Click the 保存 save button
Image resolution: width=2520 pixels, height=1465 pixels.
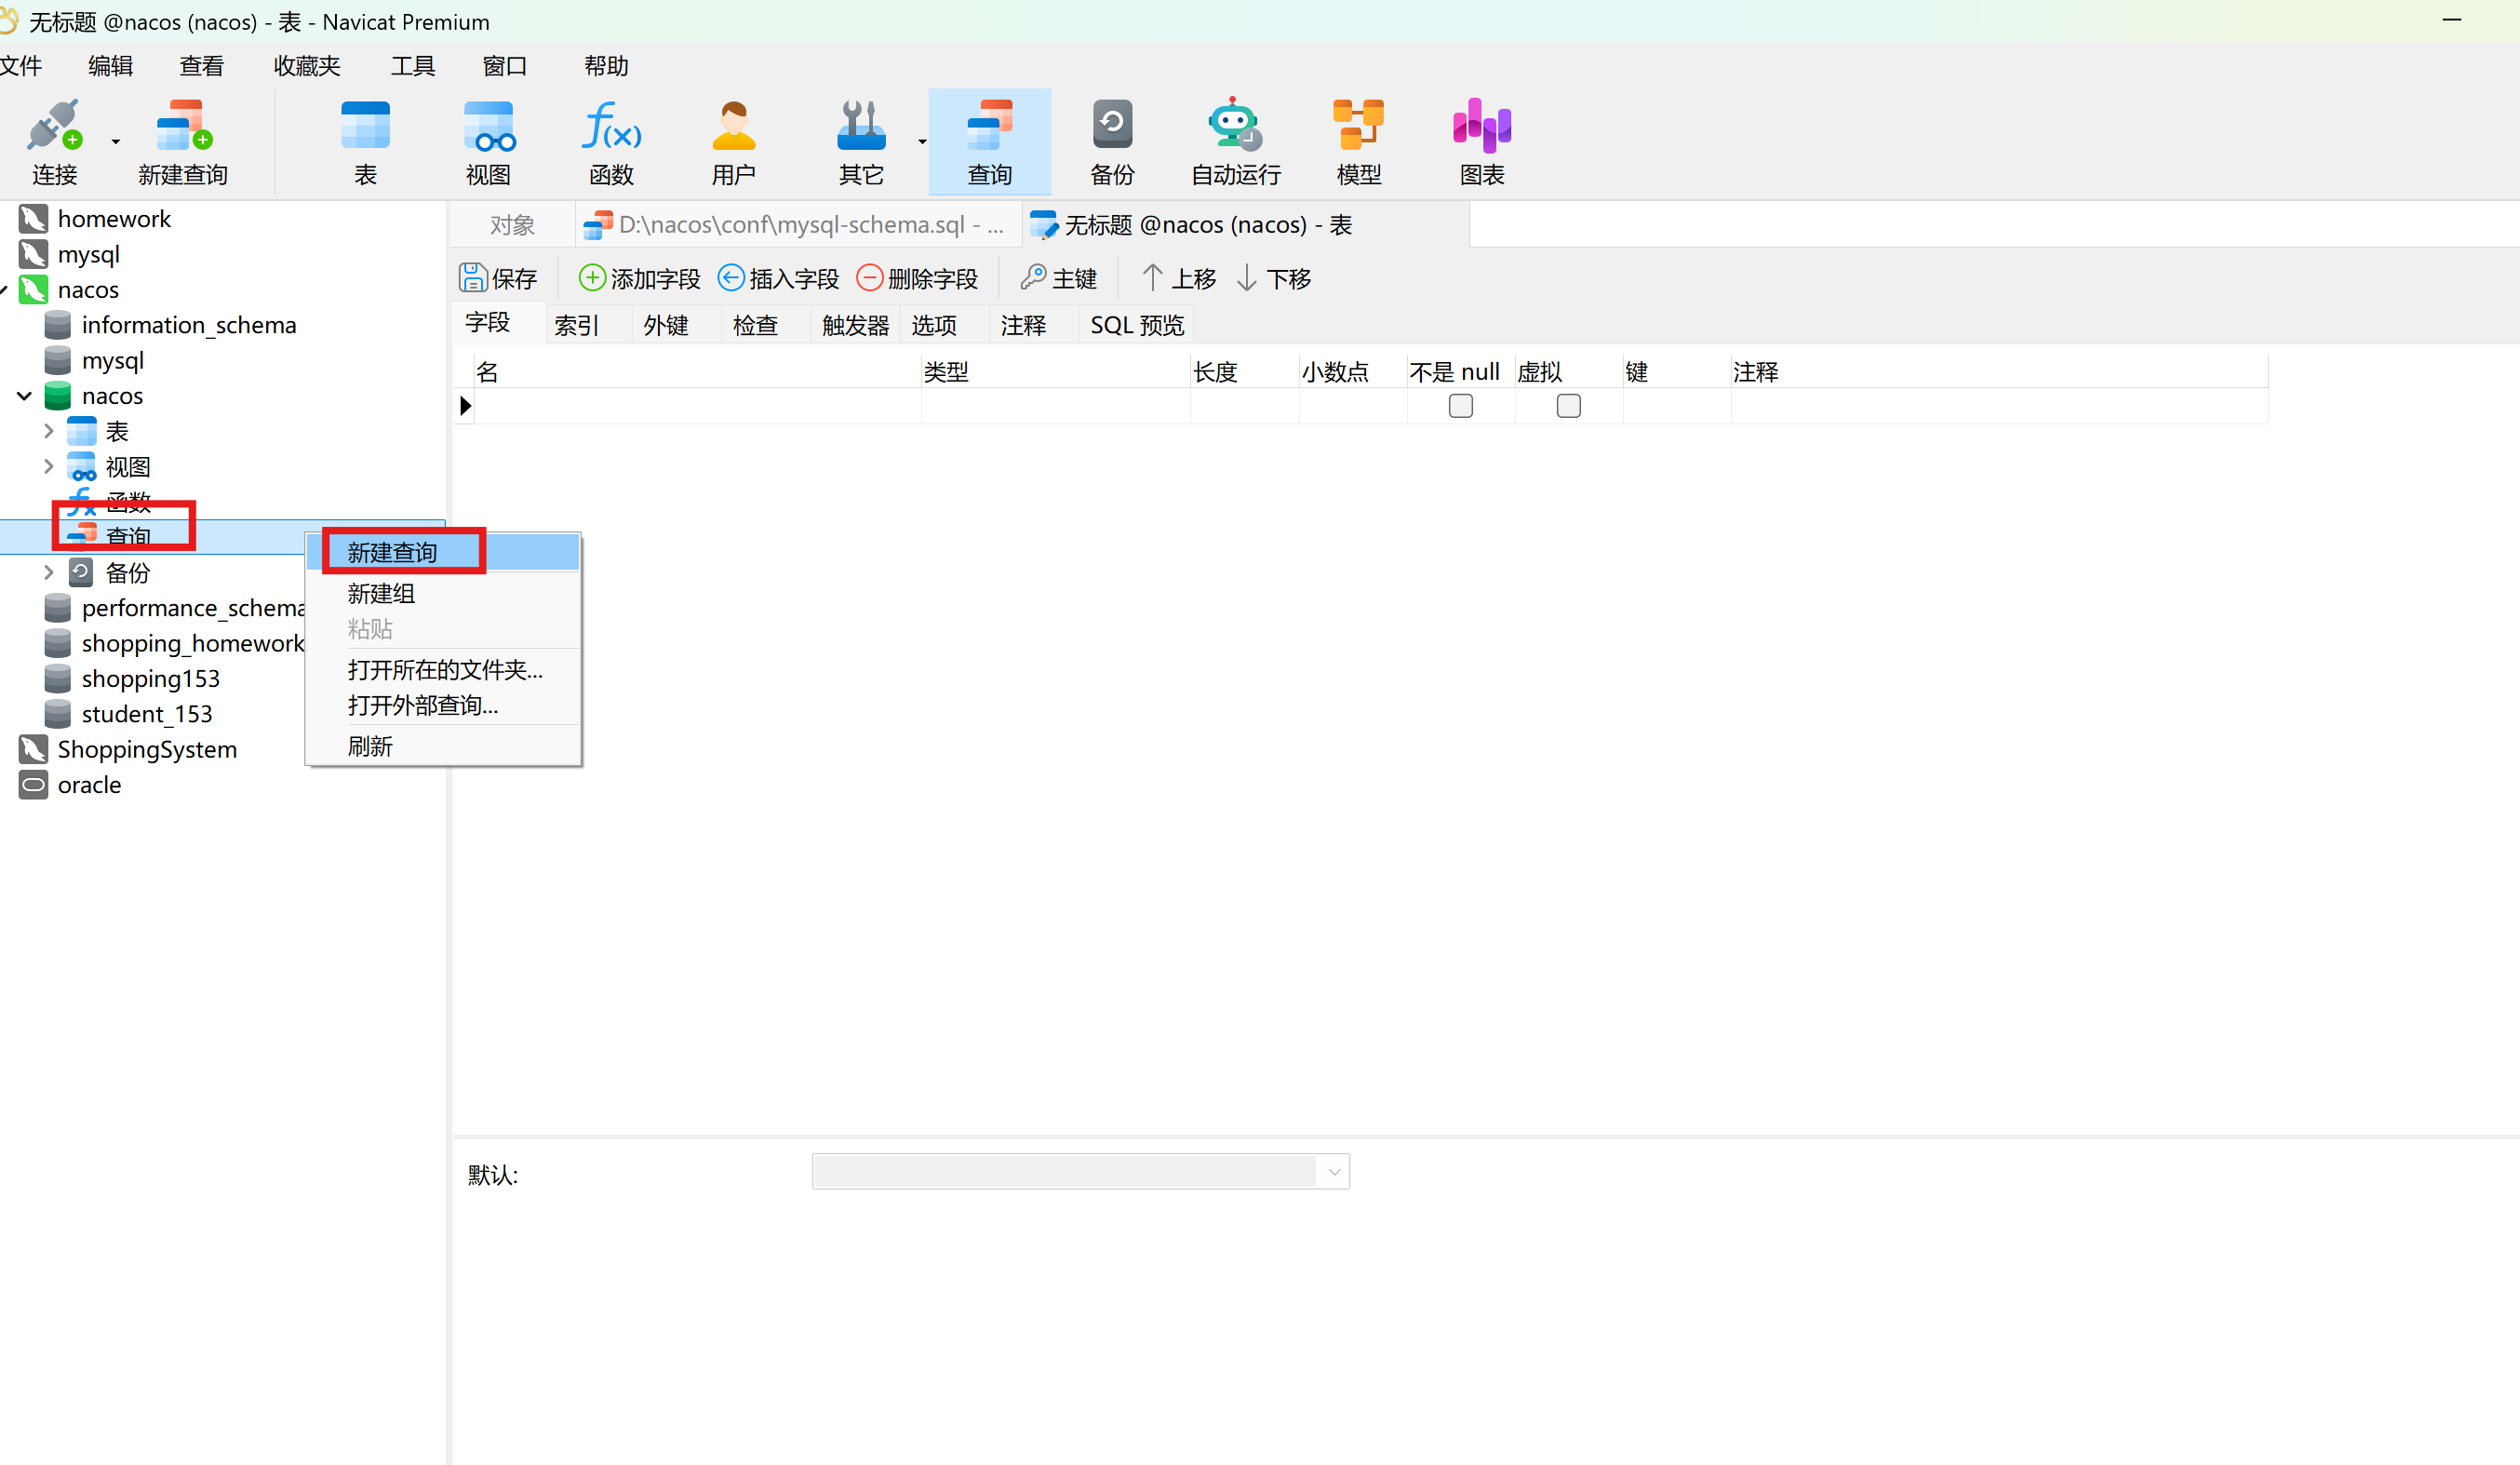(x=498, y=278)
